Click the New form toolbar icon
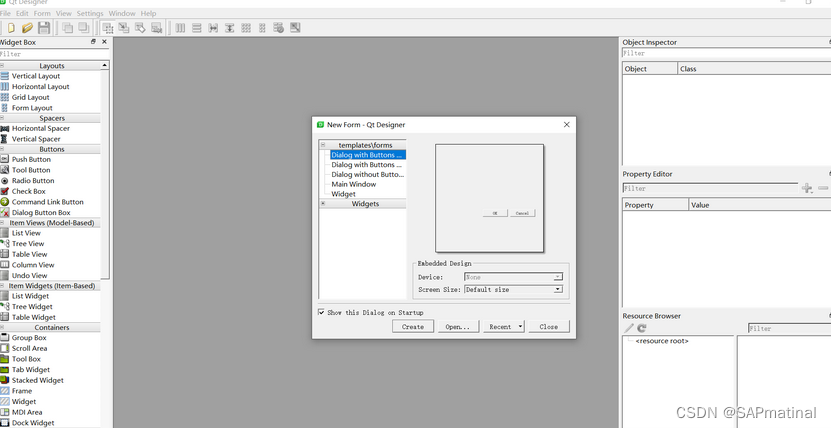Image resolution: width=831 pixels, height=428 pixels. (11, 28)
